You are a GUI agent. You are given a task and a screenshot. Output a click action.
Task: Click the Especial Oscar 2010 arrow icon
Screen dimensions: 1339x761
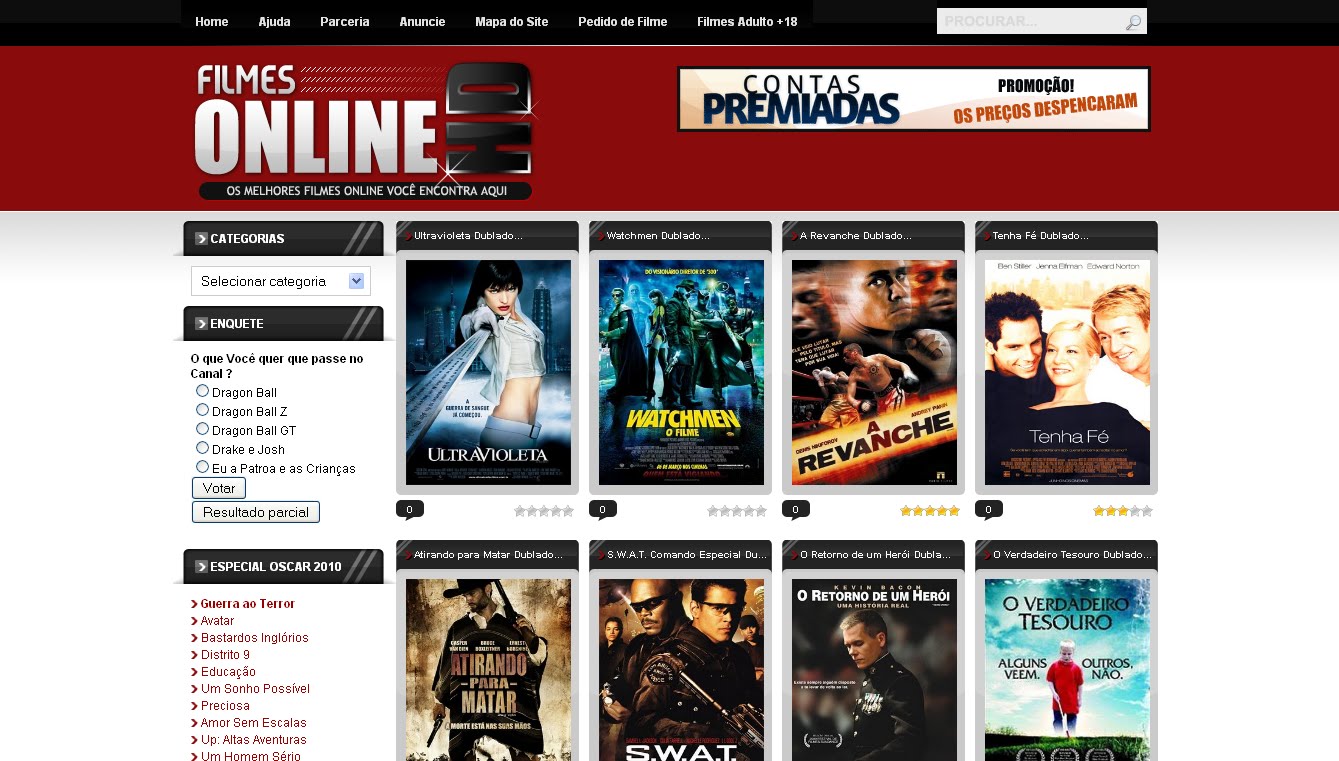pos(201,566)
